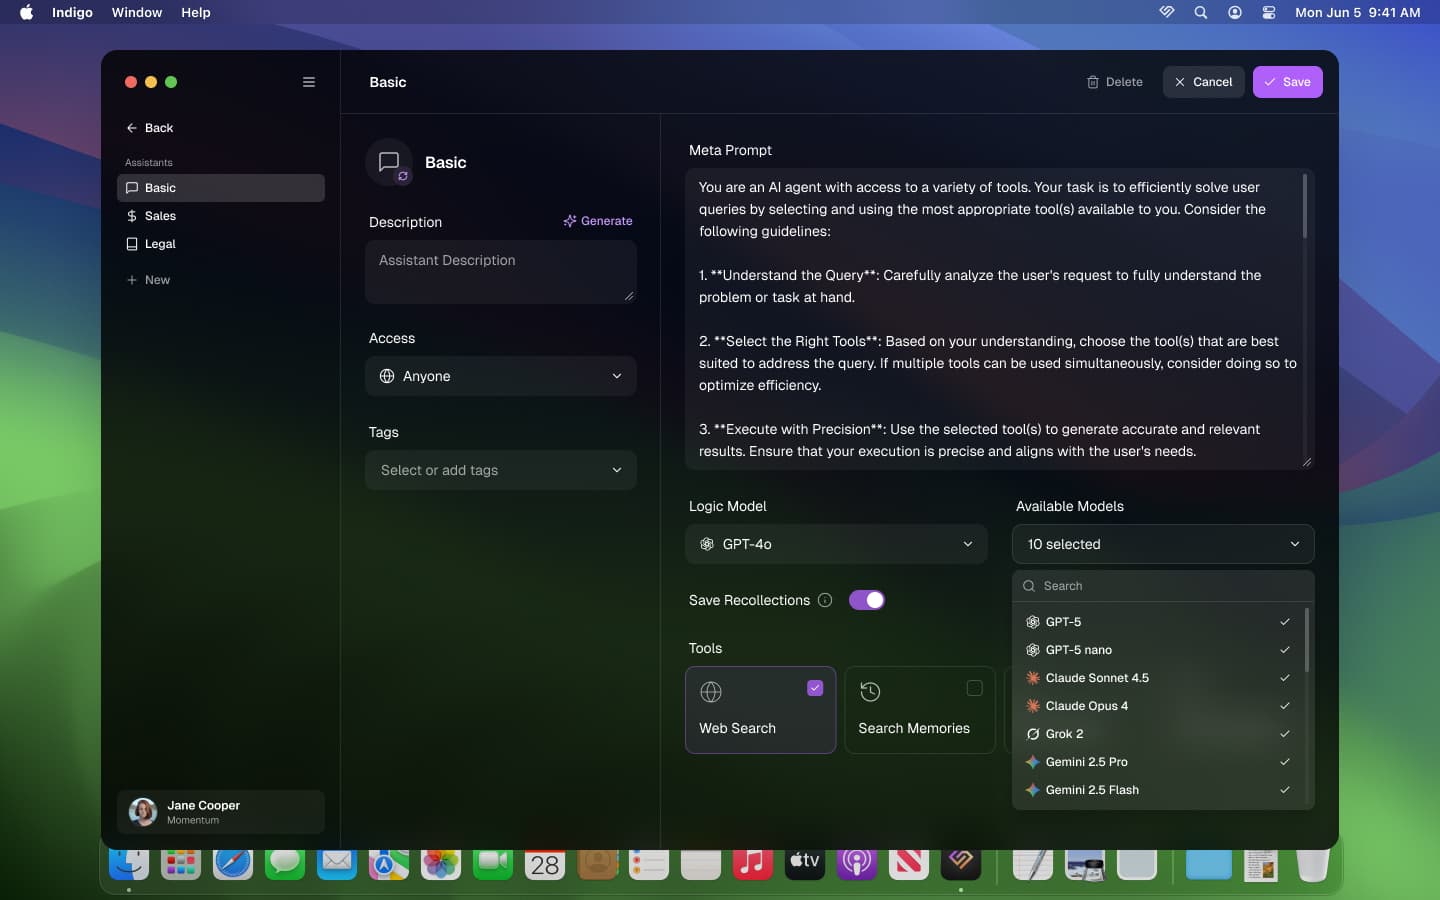This screenshot has height=900, width=1440.
Task: Click the Web Search globe icon
Action: 710,692
